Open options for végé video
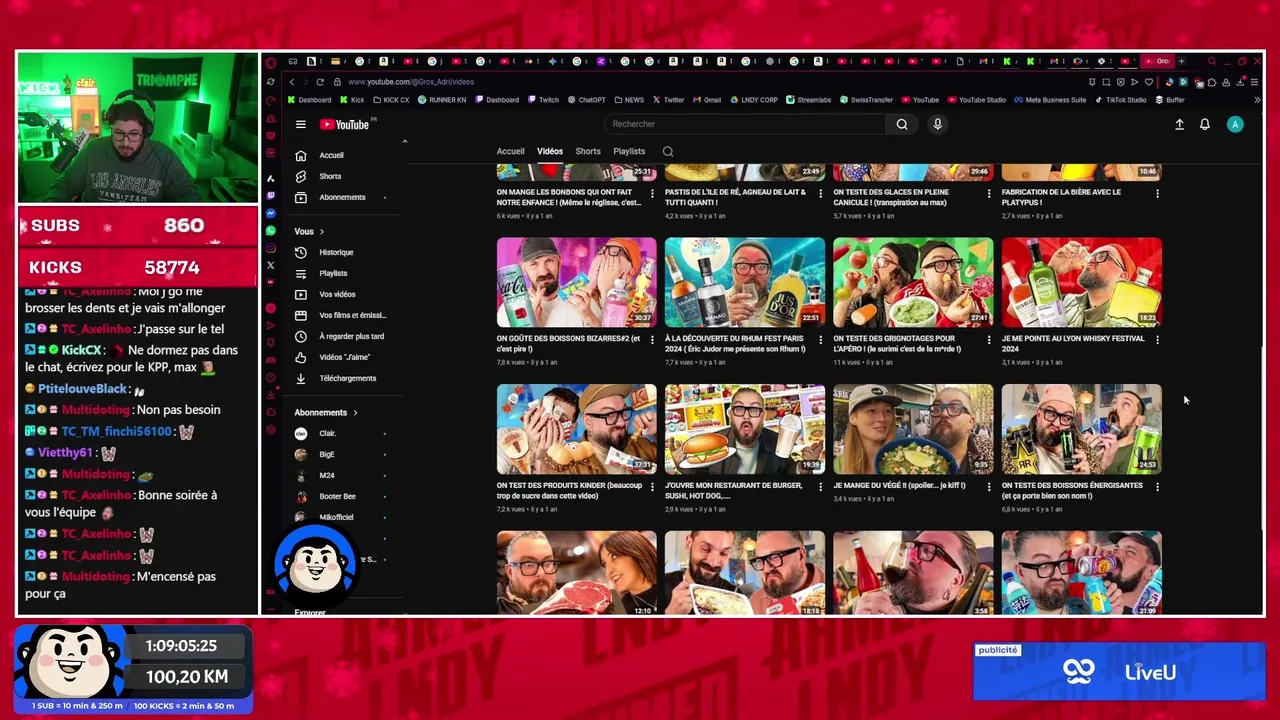1280x720 pixels. pos(989,487)
